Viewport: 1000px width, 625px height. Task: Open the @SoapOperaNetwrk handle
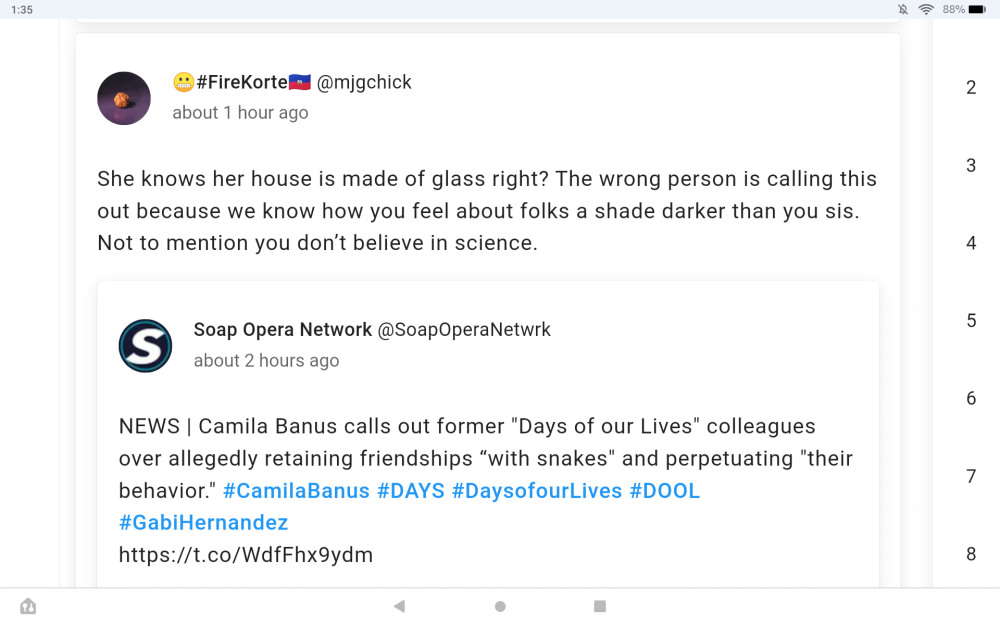point(464,329)
